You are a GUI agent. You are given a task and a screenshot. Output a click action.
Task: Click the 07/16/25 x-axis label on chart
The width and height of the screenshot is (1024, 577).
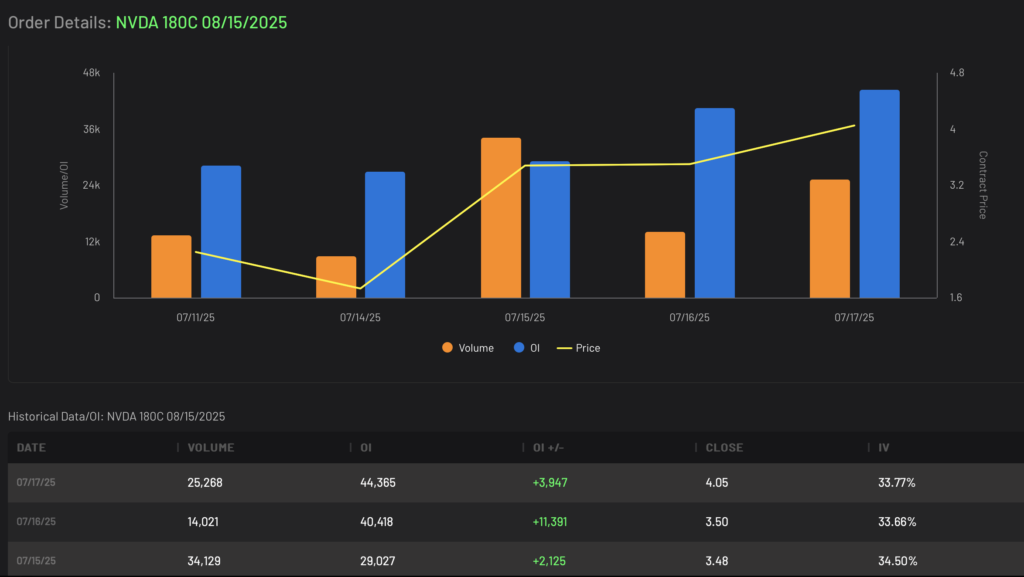pos(689,317)
